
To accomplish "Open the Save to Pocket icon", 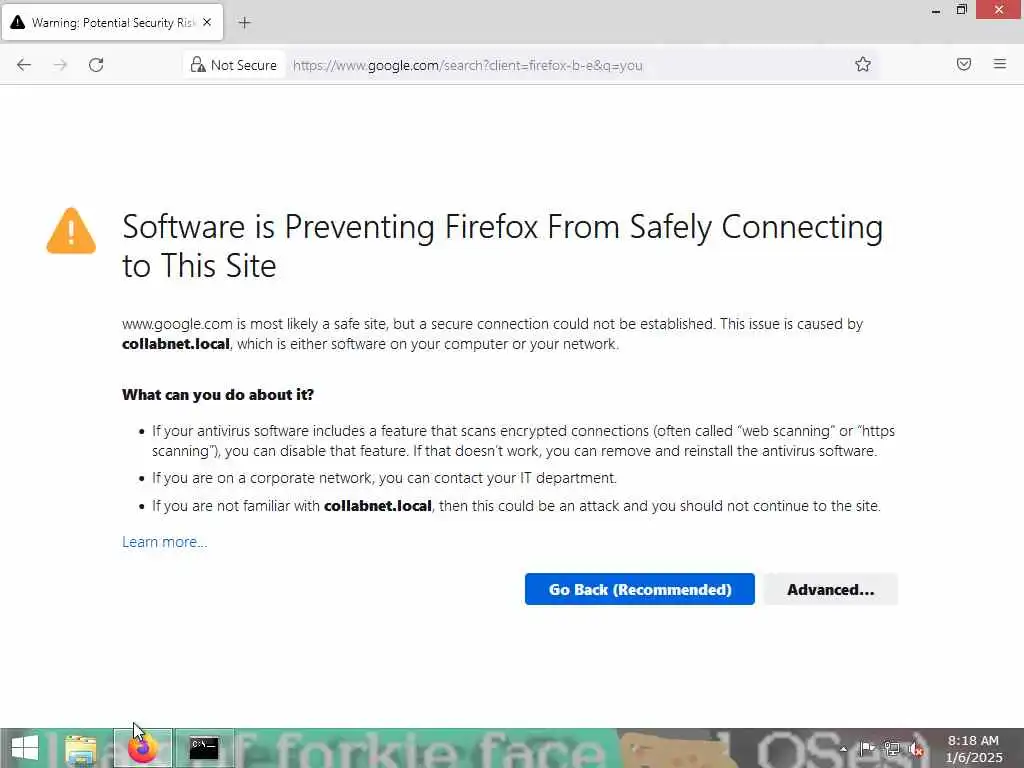I will point(964,65).
